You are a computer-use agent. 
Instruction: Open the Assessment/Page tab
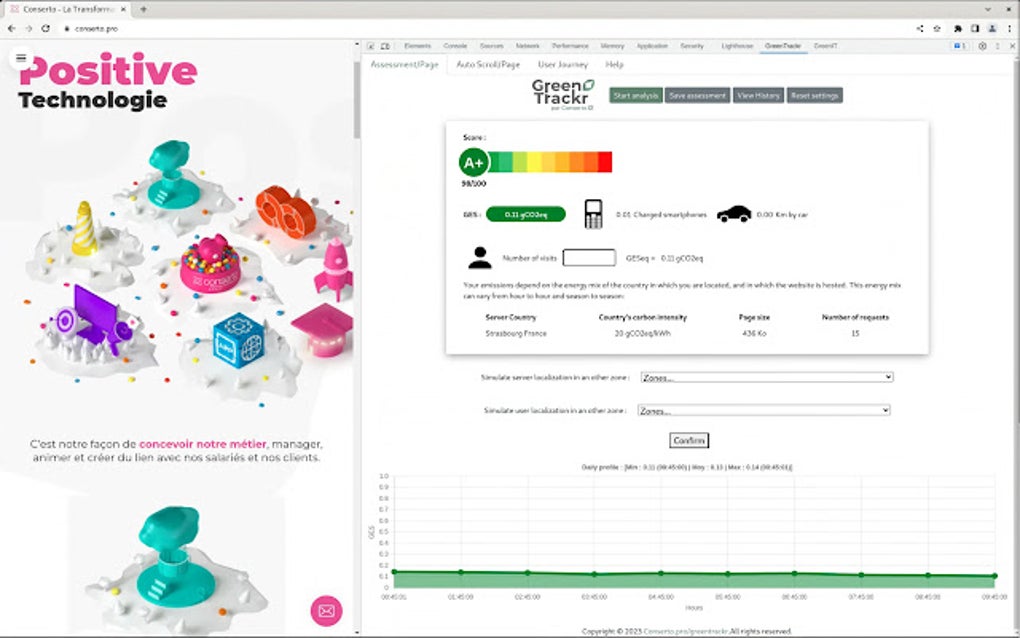(405, 64)
